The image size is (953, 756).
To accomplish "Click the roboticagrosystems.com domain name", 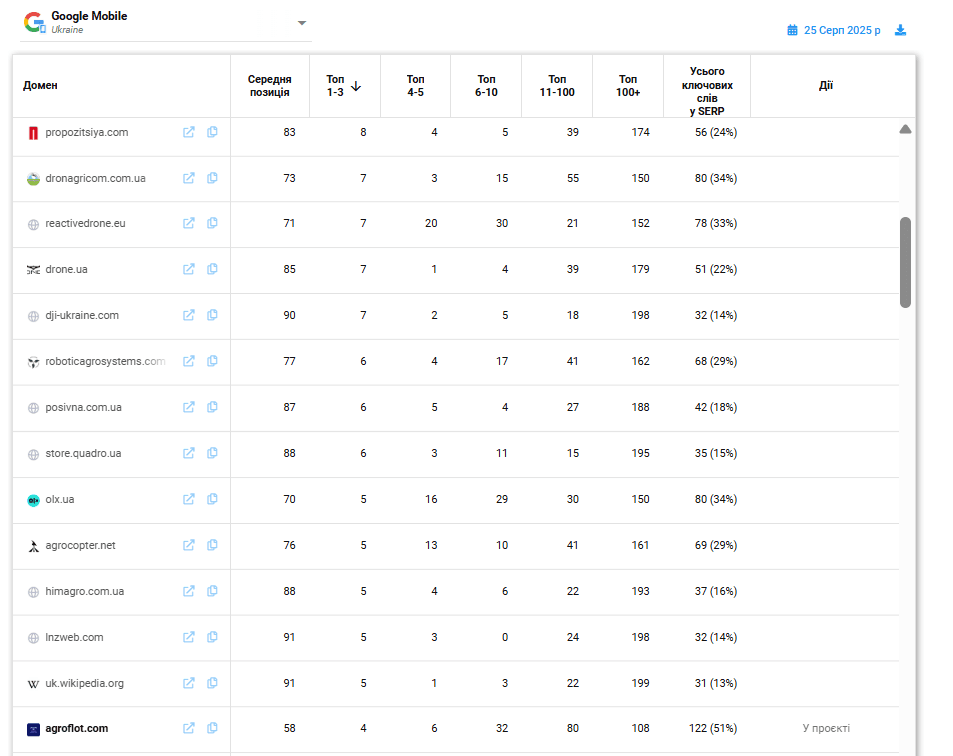I will pos(105,361).
